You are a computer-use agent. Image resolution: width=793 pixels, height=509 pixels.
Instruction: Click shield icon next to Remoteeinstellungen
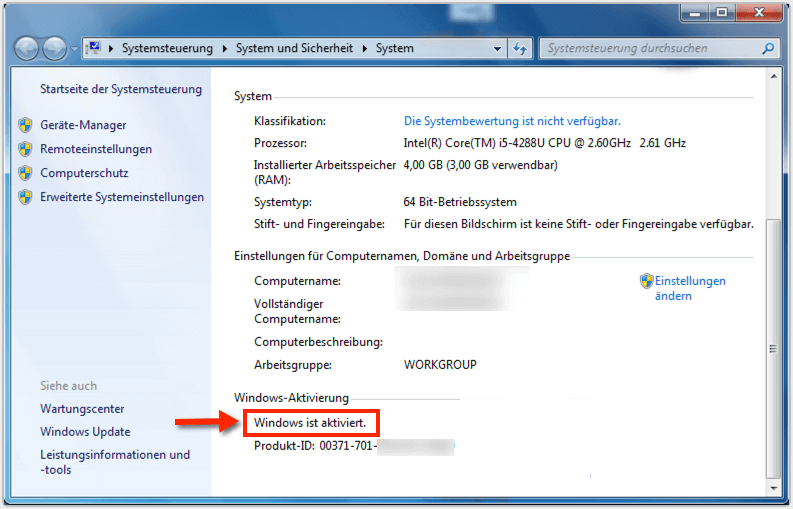(25, 149)
